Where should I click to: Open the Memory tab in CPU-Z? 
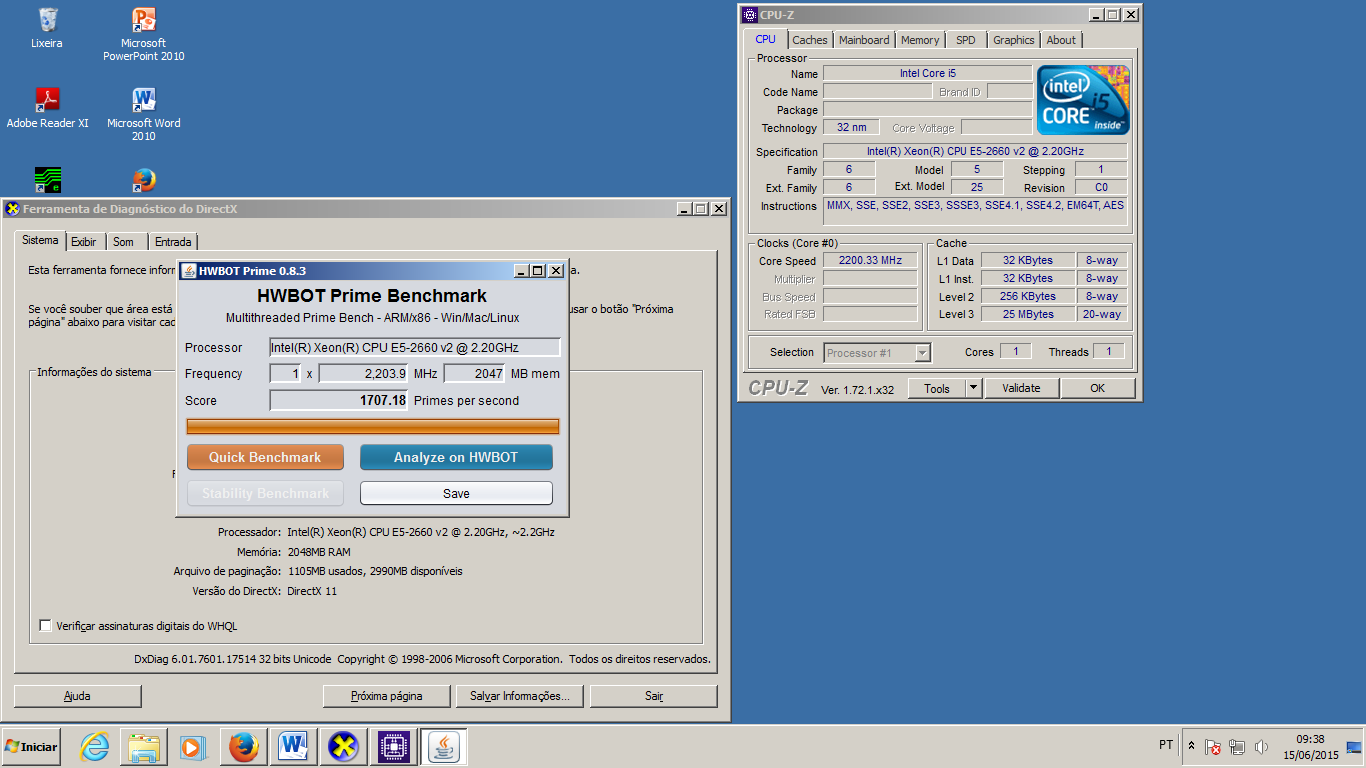pos(920,40)
